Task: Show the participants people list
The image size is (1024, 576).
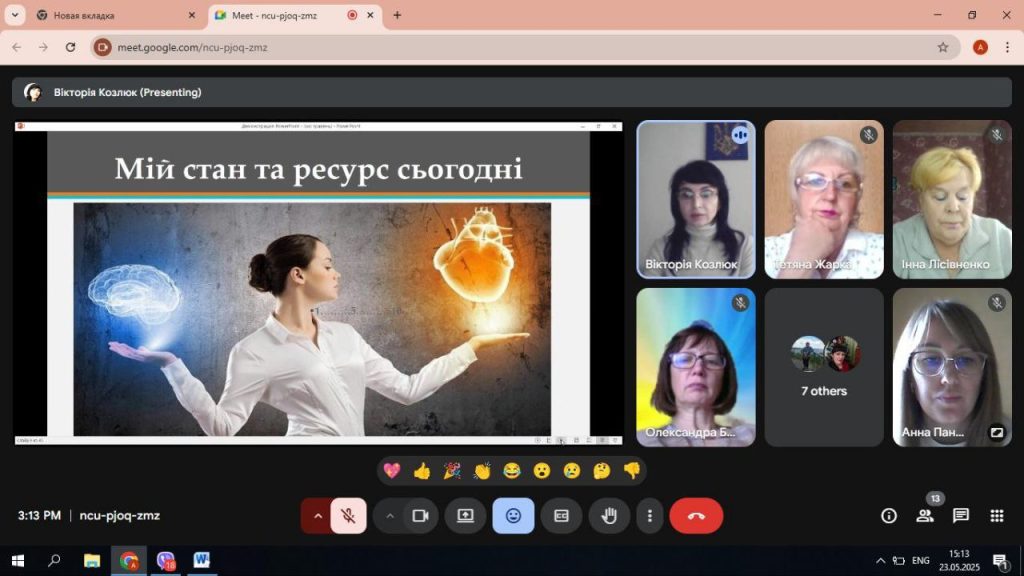Action: point(925,516)
